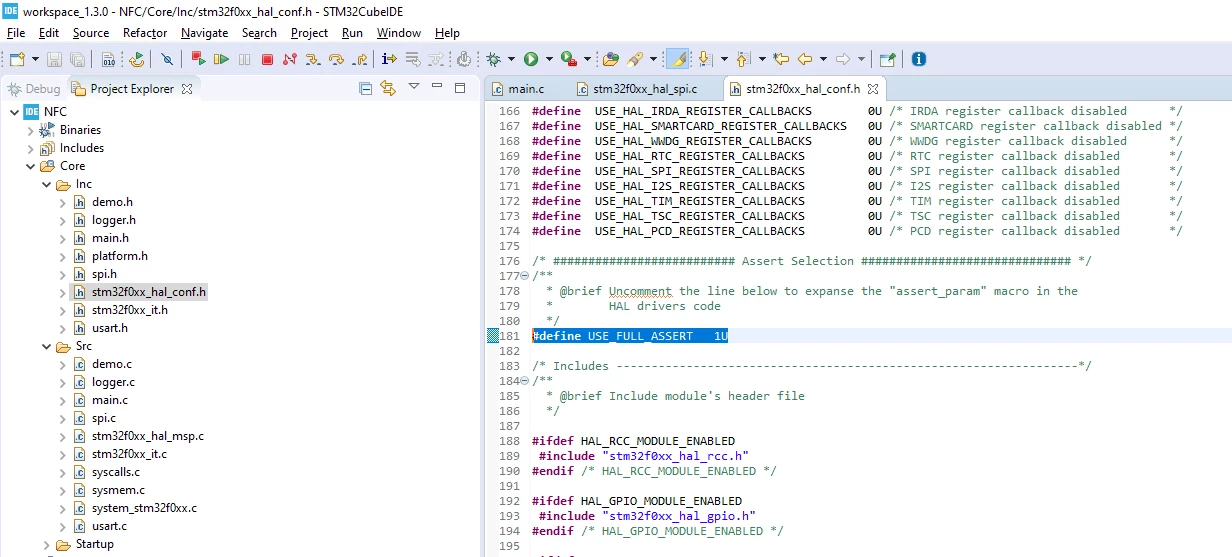Select system_stm32f0xx.c in Project Explorer

click(x=144, y=508)
